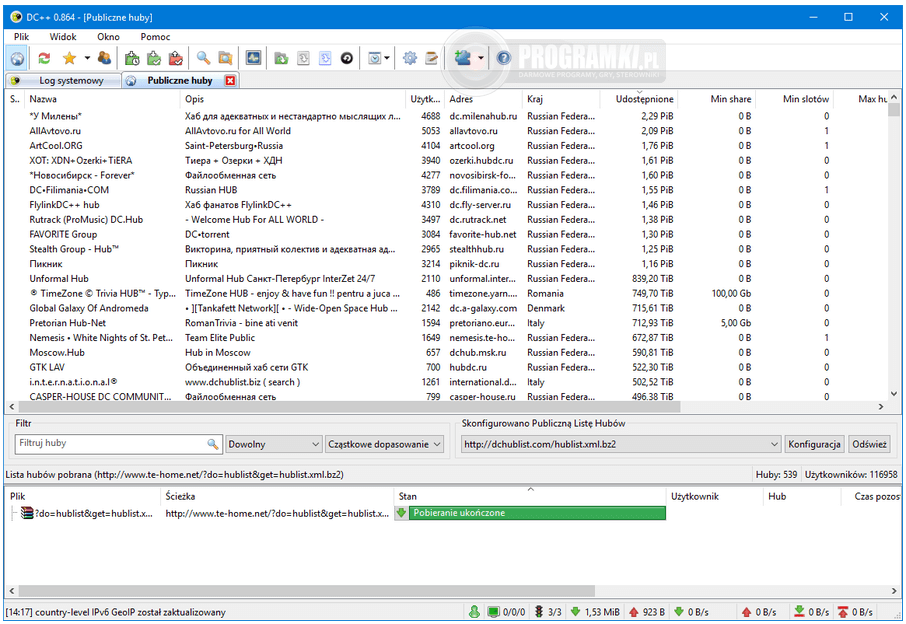The width and height of the screenshot is (906, 624).
Task: Click the uploaded total 923 B indicator
Action: click(647, 612)
